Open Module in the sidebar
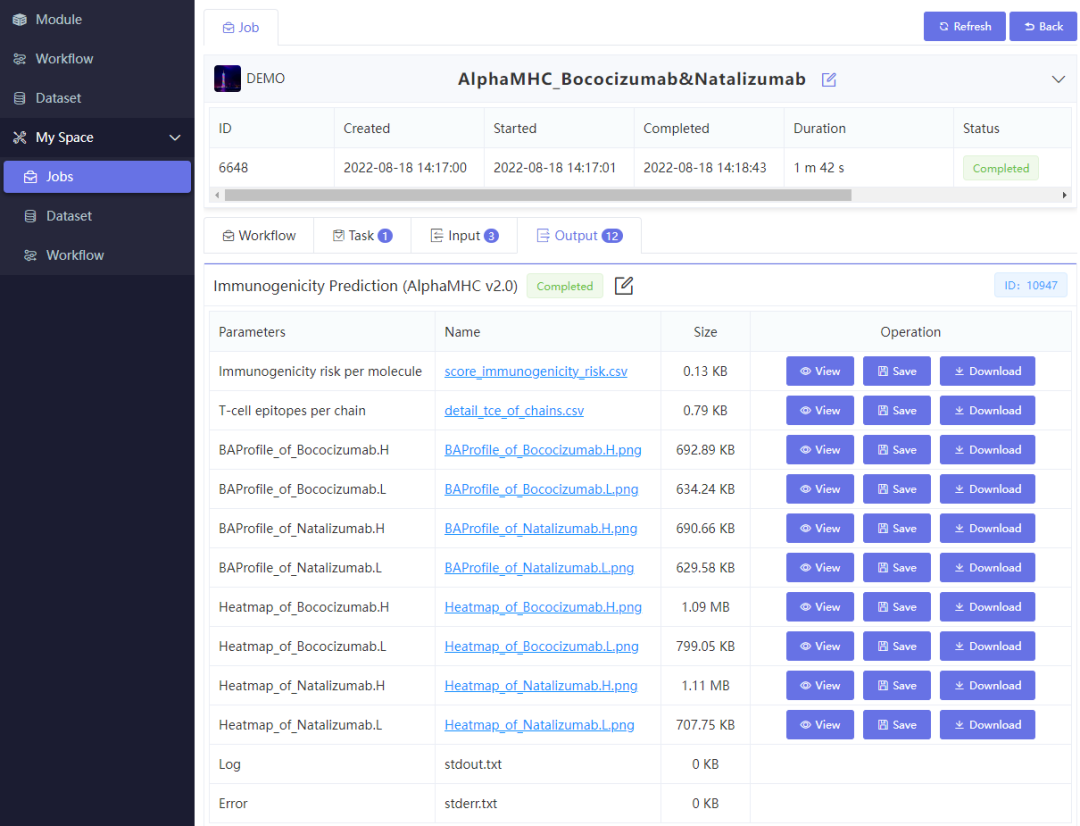The width and height of the screenshot is (1080, 826). [58, 19]
